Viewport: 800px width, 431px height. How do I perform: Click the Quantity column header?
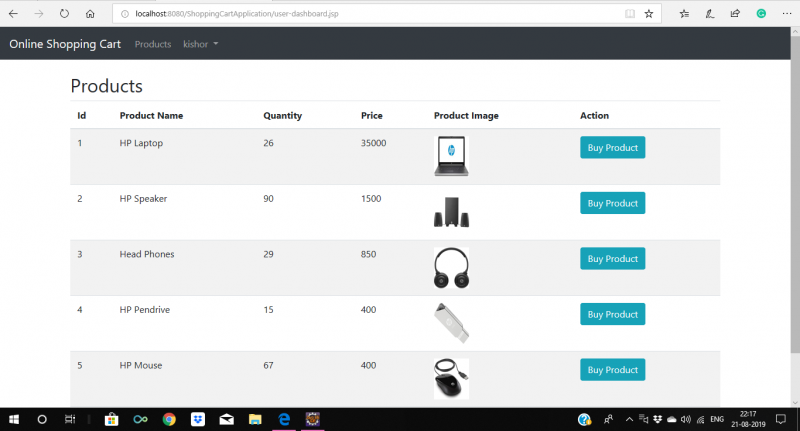click(x=283, y=116)
